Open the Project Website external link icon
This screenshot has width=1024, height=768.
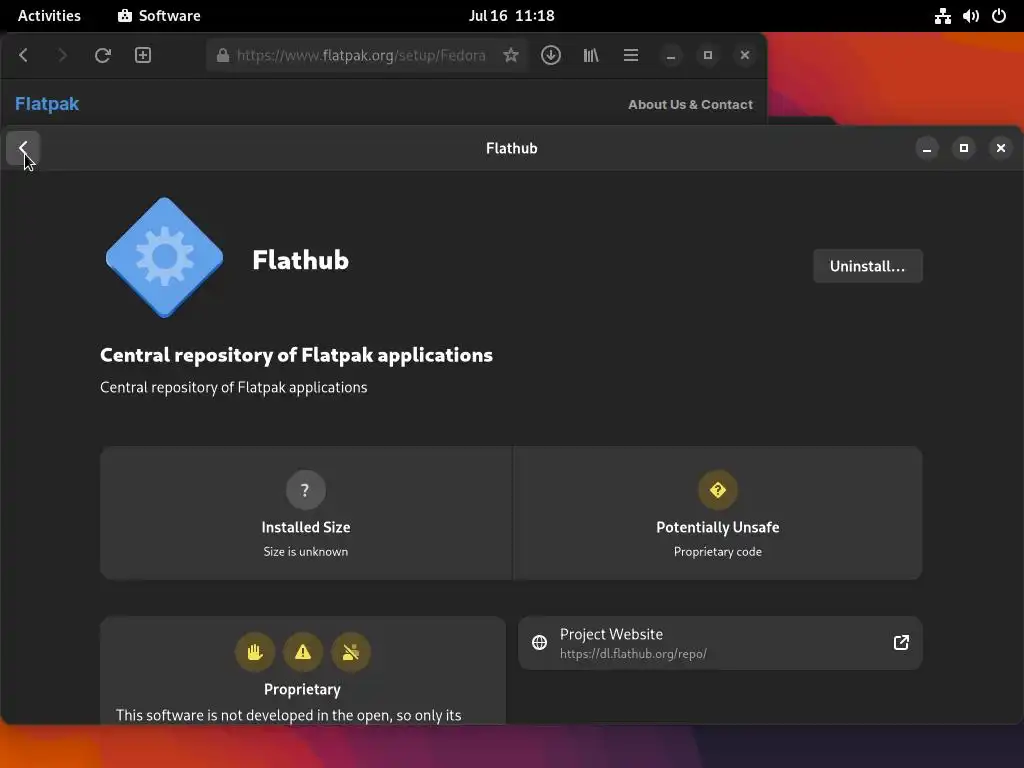[901, 643]
